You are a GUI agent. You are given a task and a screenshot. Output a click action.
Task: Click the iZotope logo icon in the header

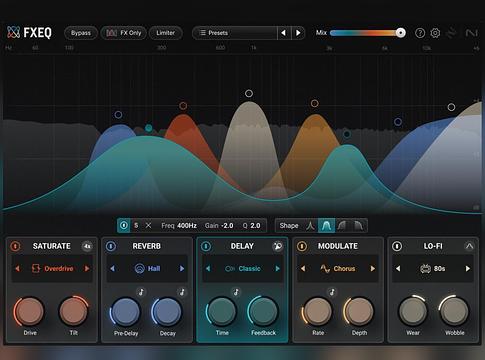coord(451,33)
